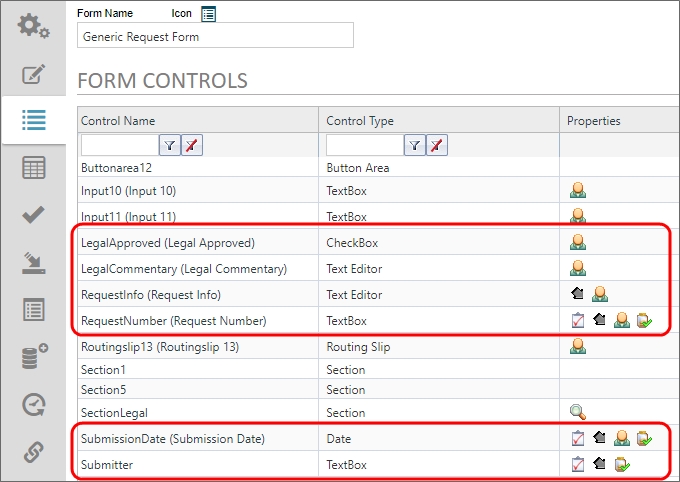Screen dimensions: 680x482
Task: Click the checkmark sidebar icon
Action: [x=33, y=214]
